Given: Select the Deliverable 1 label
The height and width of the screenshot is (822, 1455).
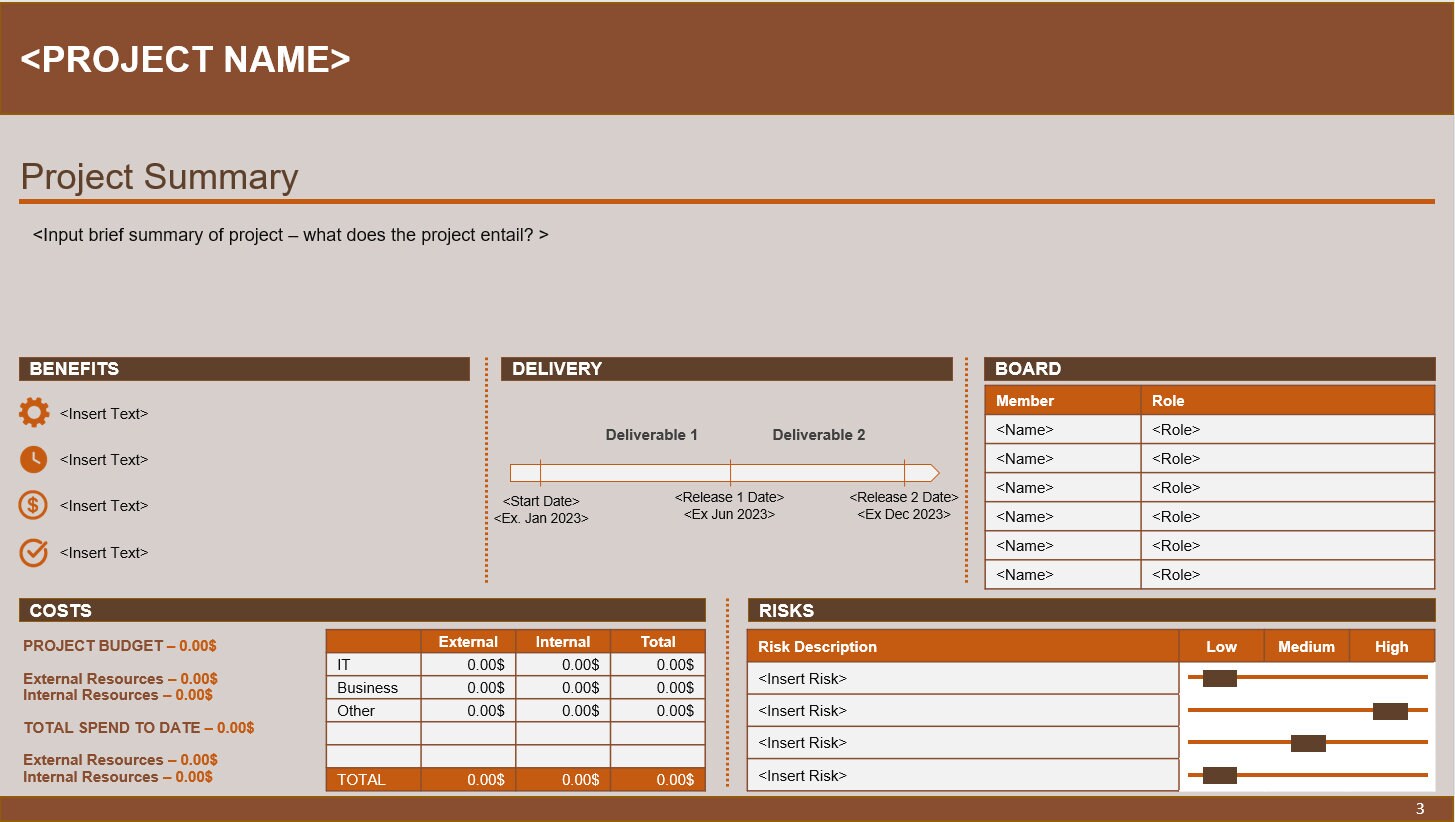Looking at the screenshot, I should click(652, 434).
